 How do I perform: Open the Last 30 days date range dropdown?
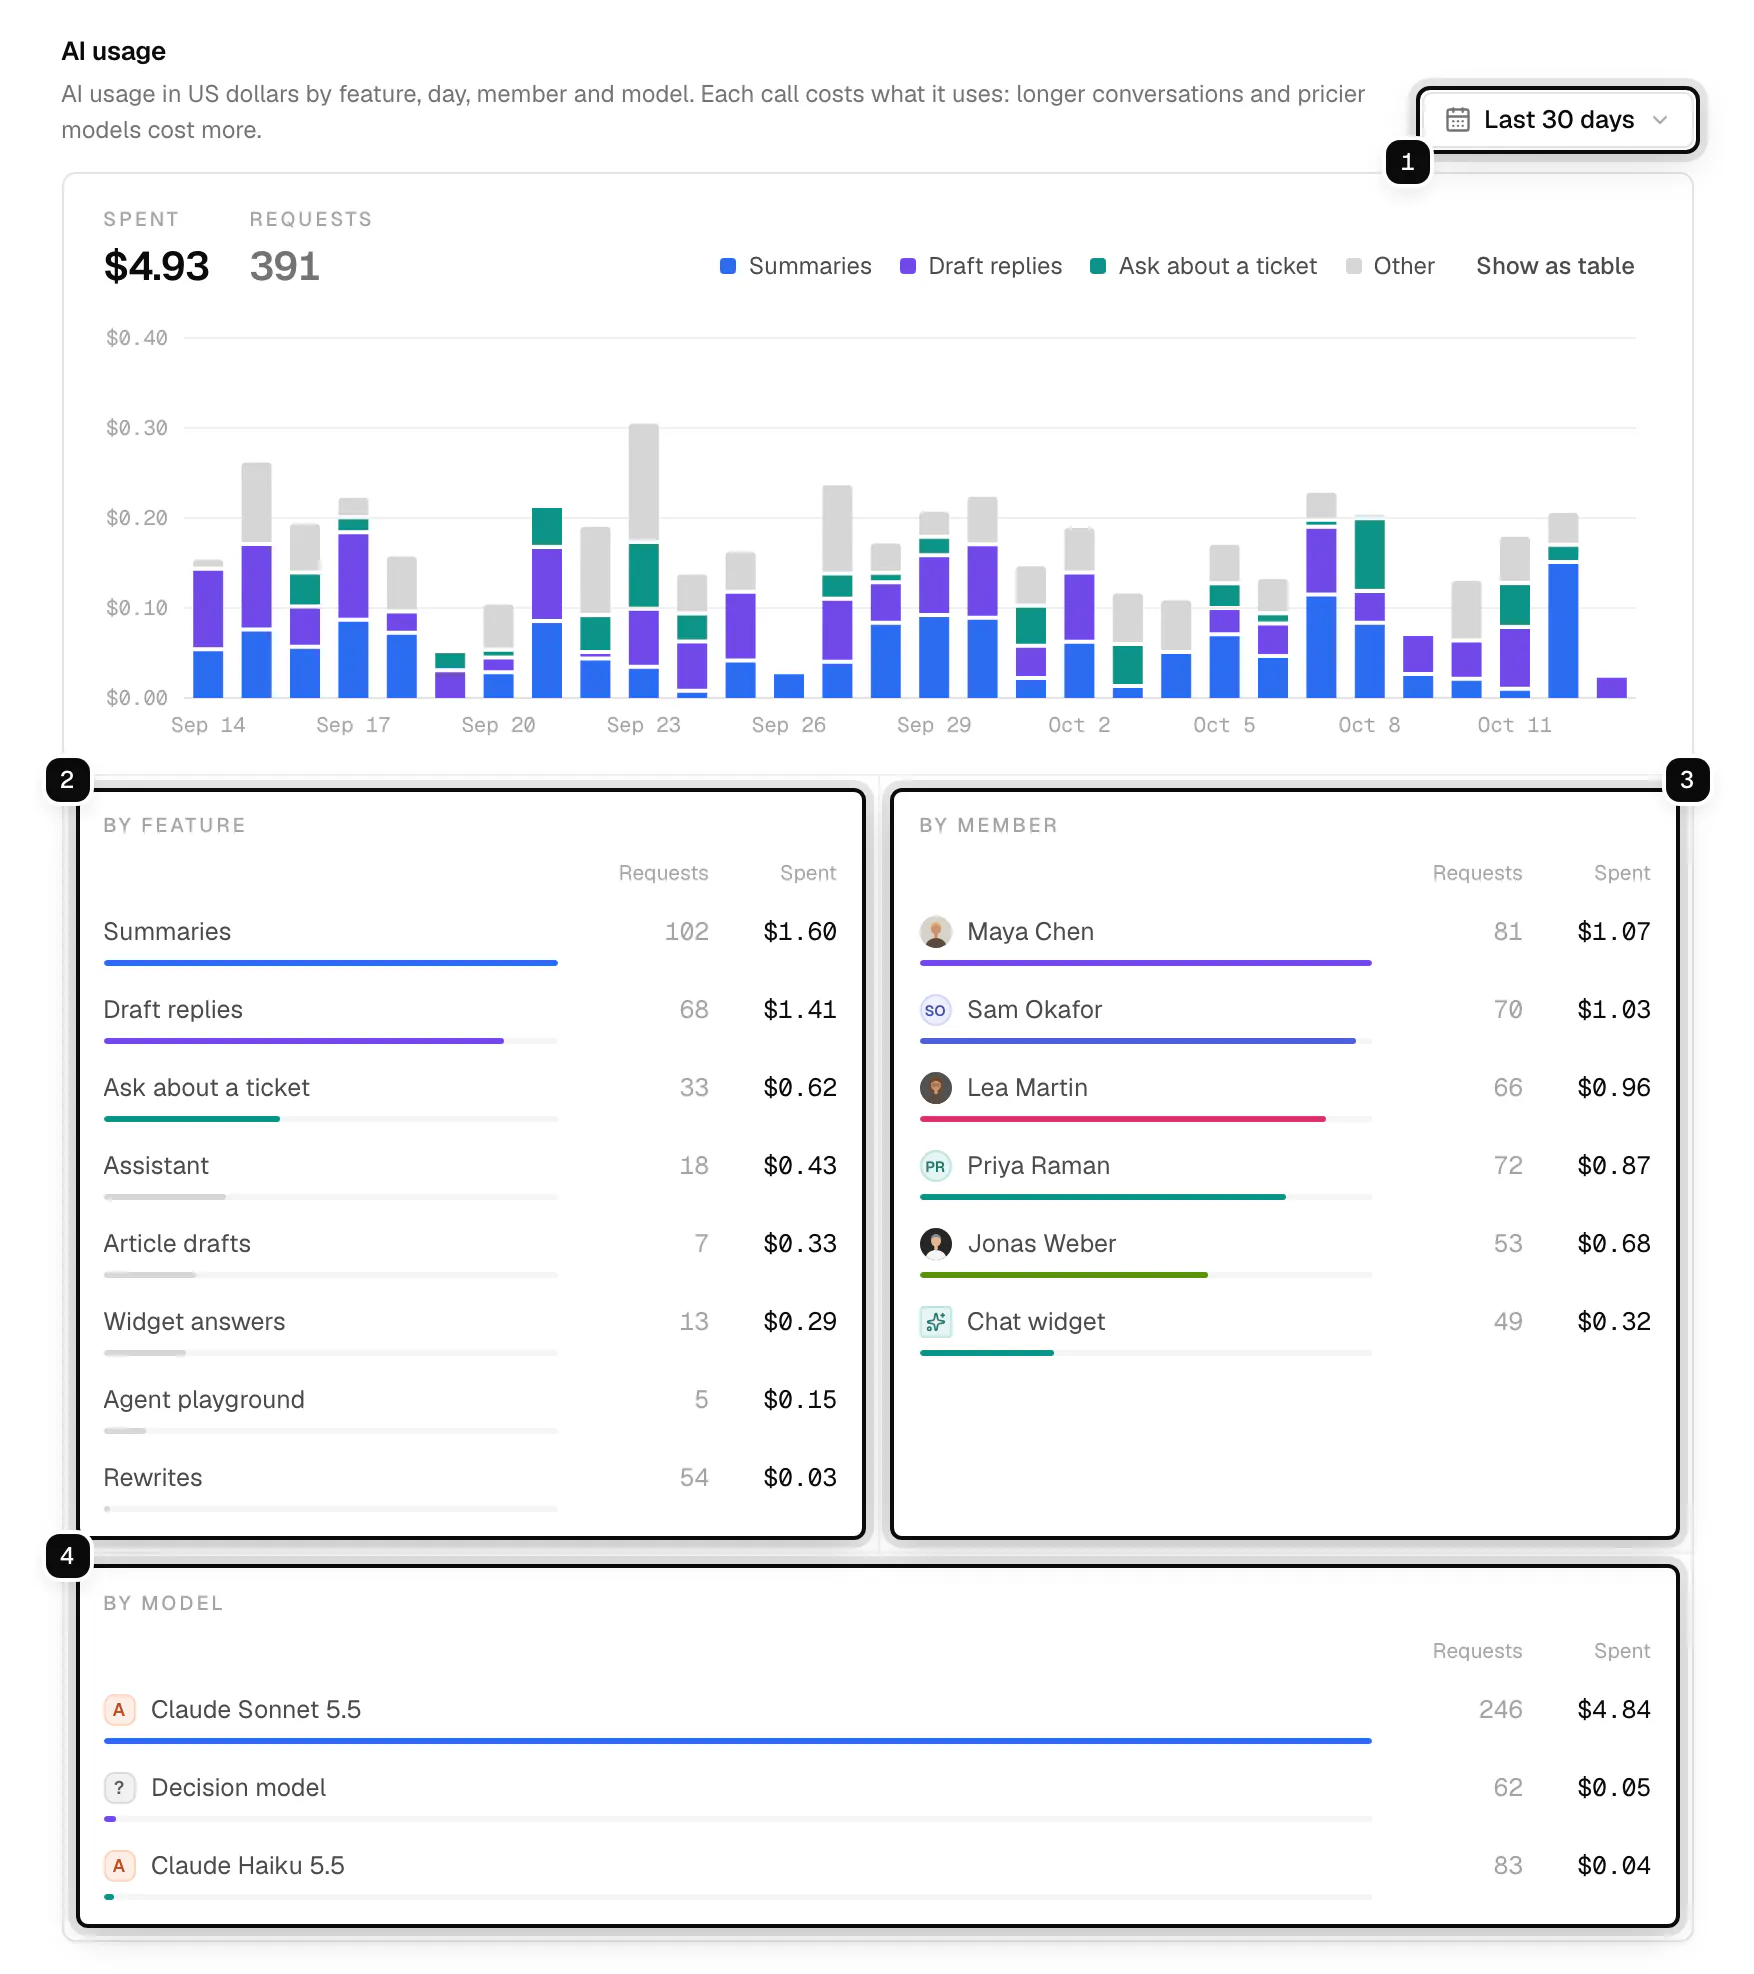click(1557, 120)
